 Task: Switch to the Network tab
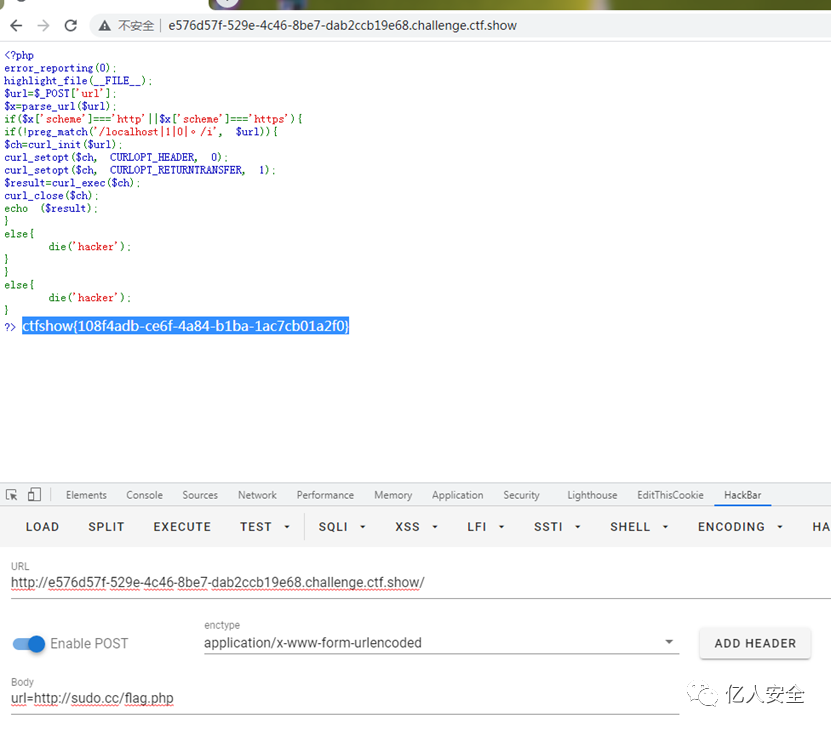click(257, 495)
